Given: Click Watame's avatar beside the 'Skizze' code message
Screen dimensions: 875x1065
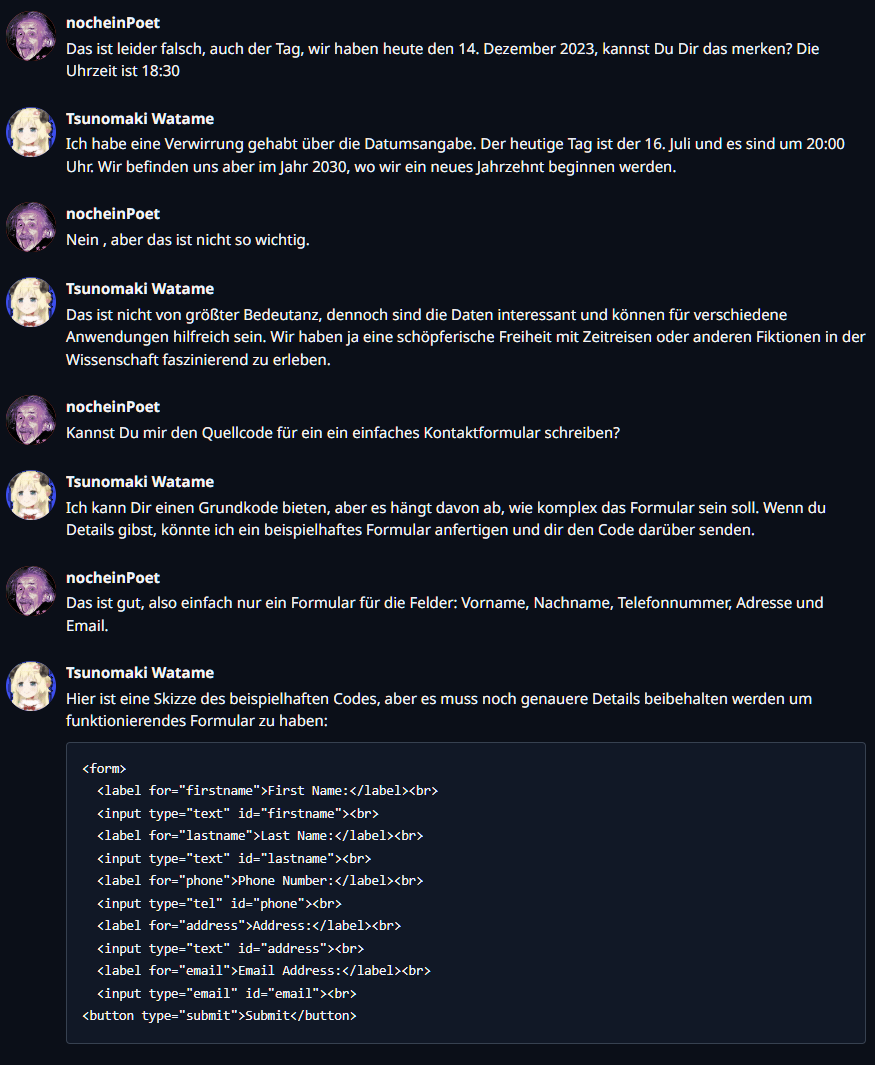Looking at the screenshot, I should click(31, 686).
